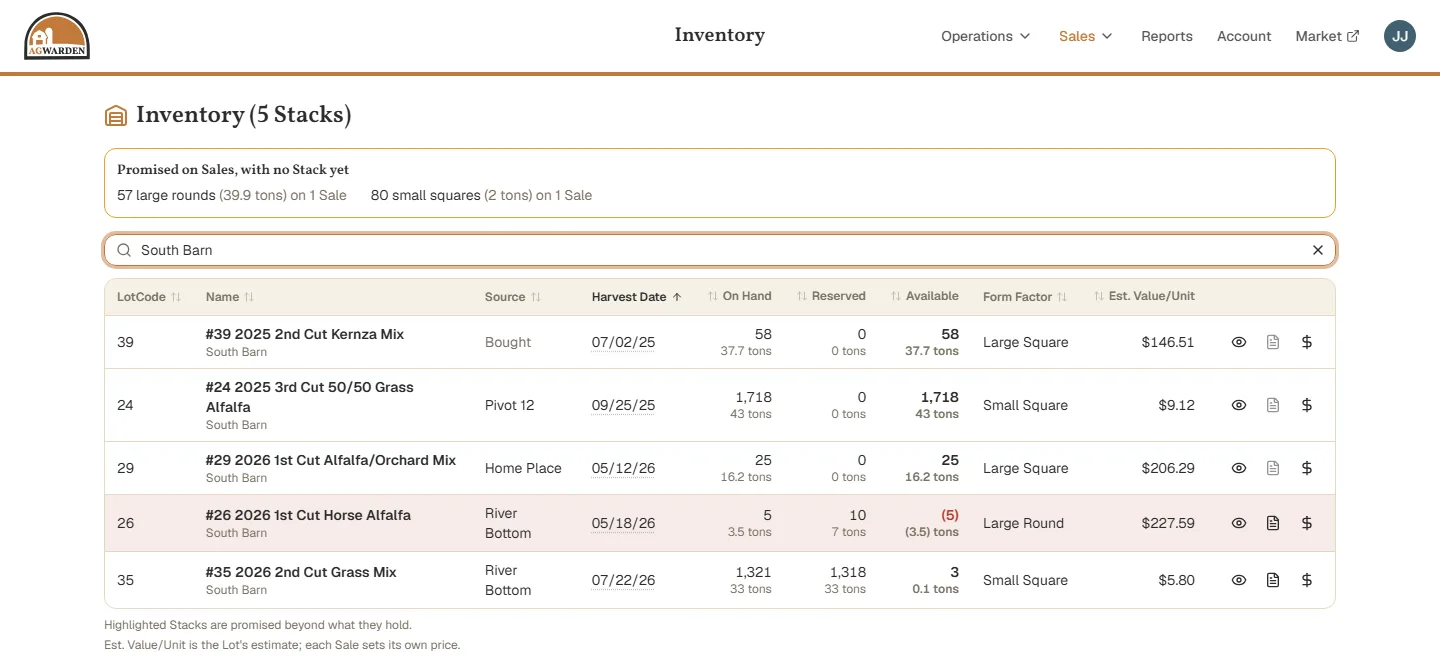
Task: View lot 29 Alfalfa/Orchard Mix eye icon
Action: (1239, 468)
